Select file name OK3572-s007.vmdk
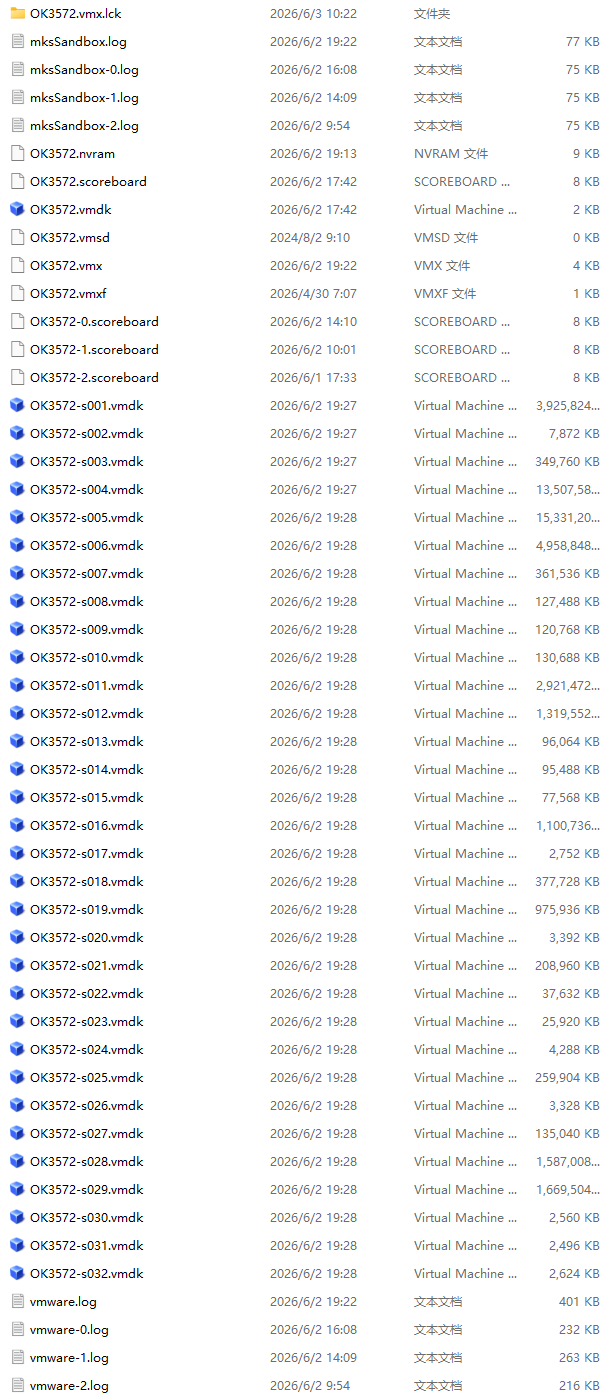The height and width of the screenshot is (1400, 616). pyautogui.click(x=87, y=574)
